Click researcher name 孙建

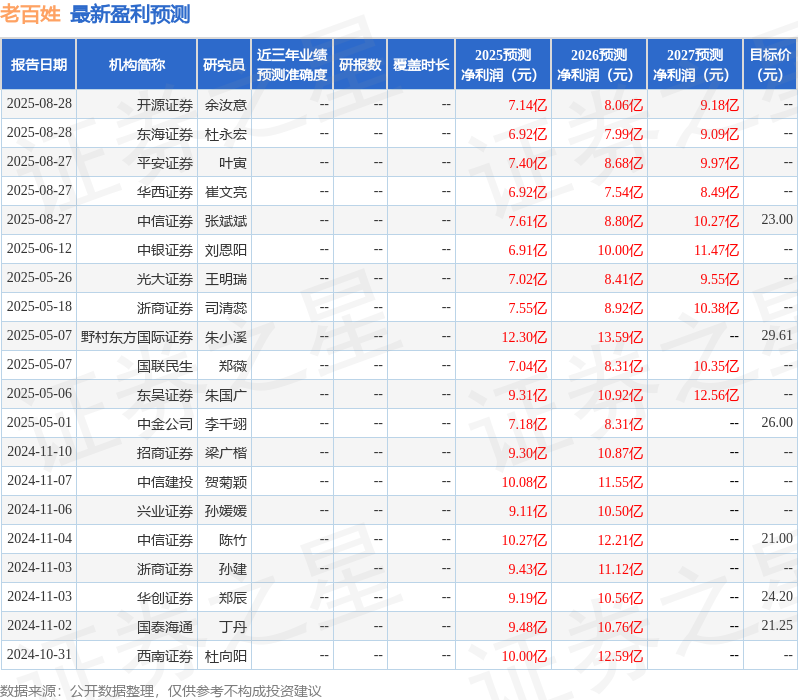[233, 569]
